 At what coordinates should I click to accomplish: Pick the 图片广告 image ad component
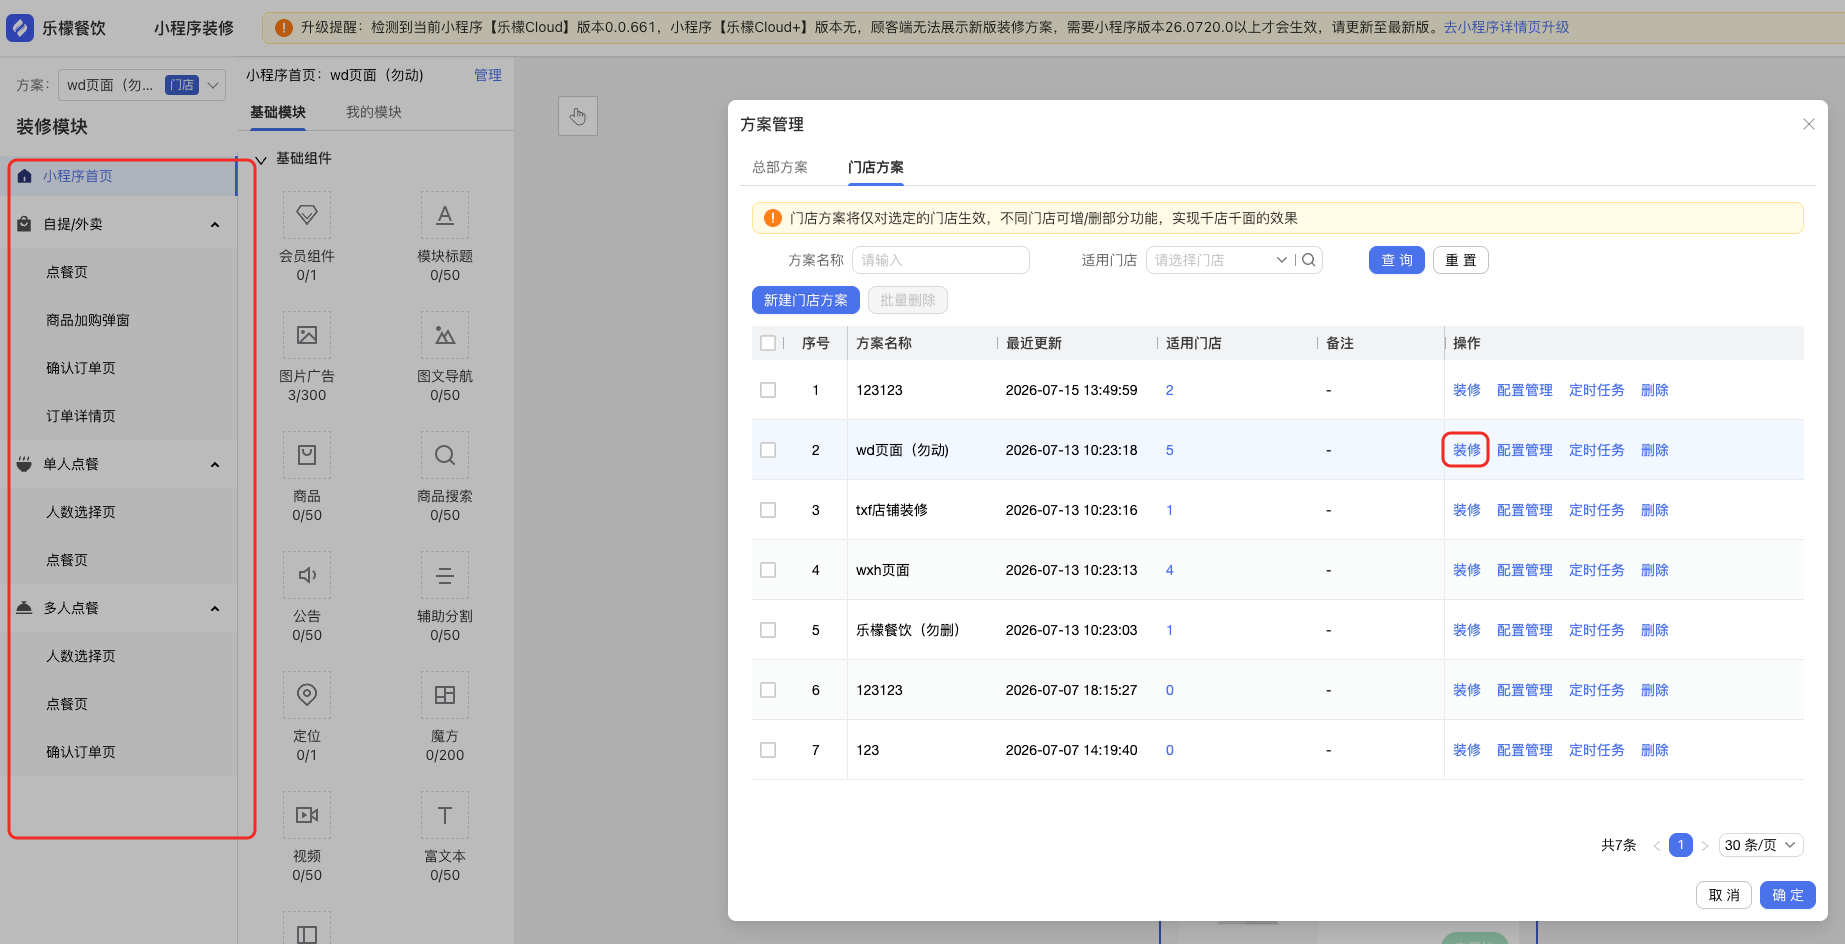tap(307, 335)
